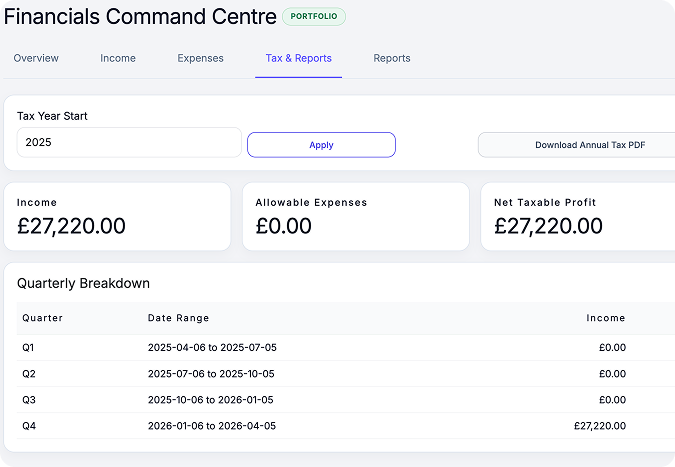Click the Tax Year Start label

pos(52,116)
